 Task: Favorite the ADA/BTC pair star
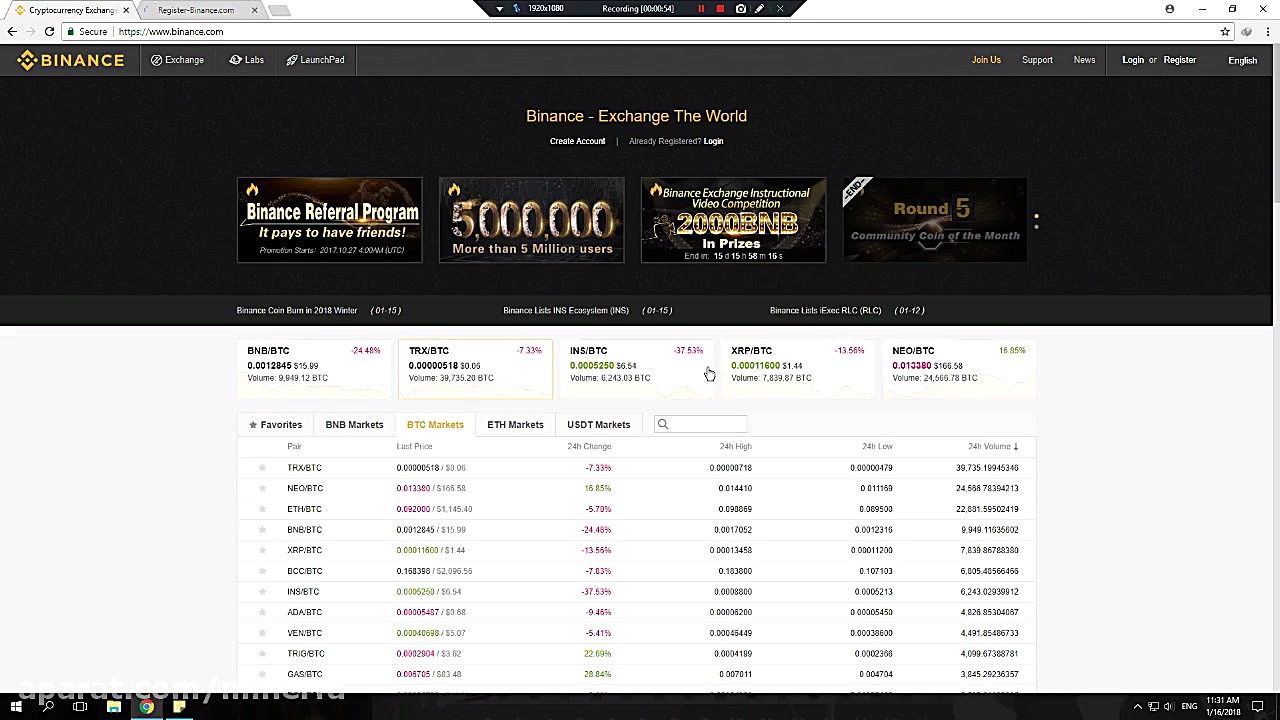click(262, 612)
